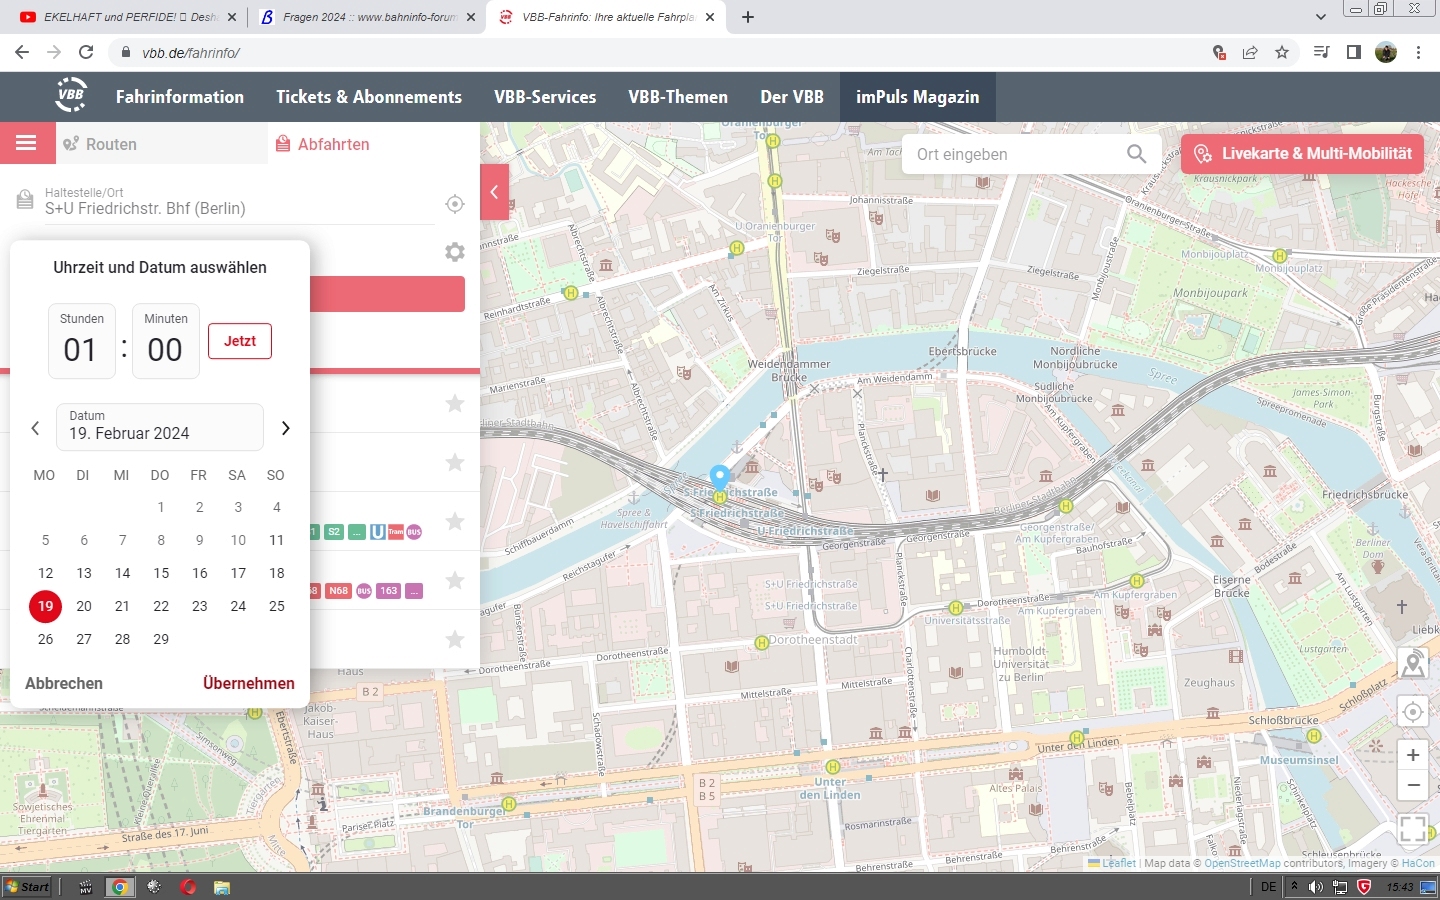Share this page from address bar

point(1250,52)
